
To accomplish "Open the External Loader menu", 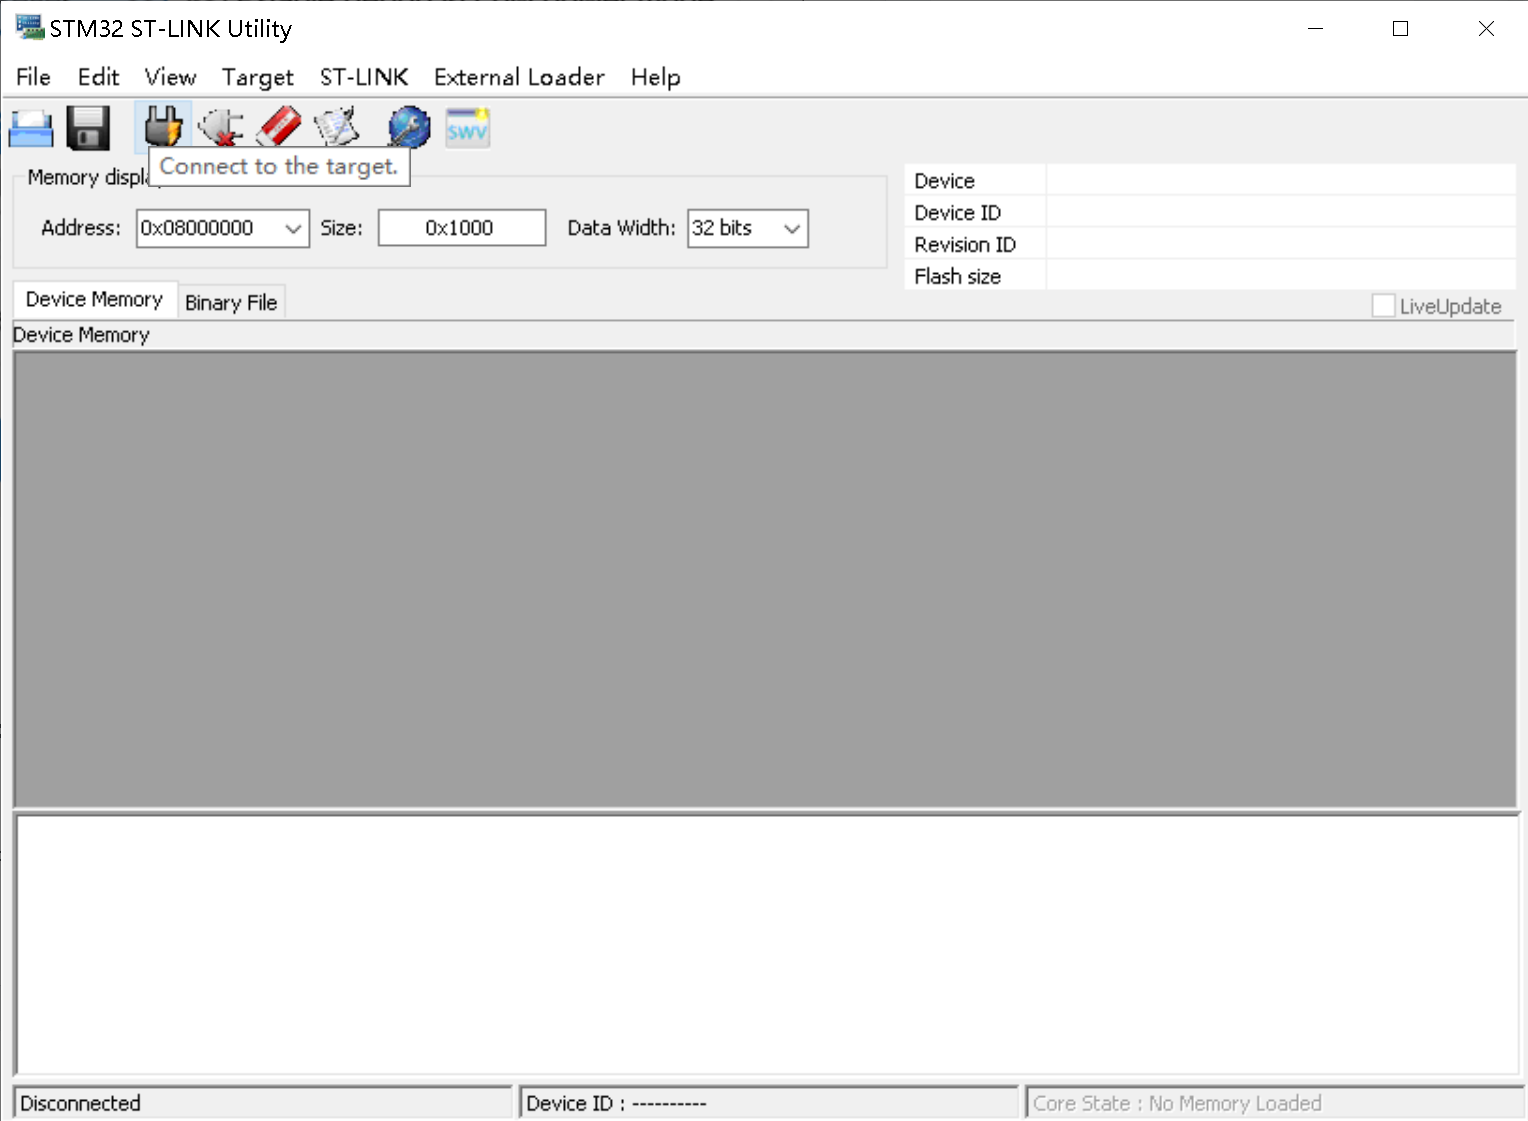I will click(x=519, y=77).
